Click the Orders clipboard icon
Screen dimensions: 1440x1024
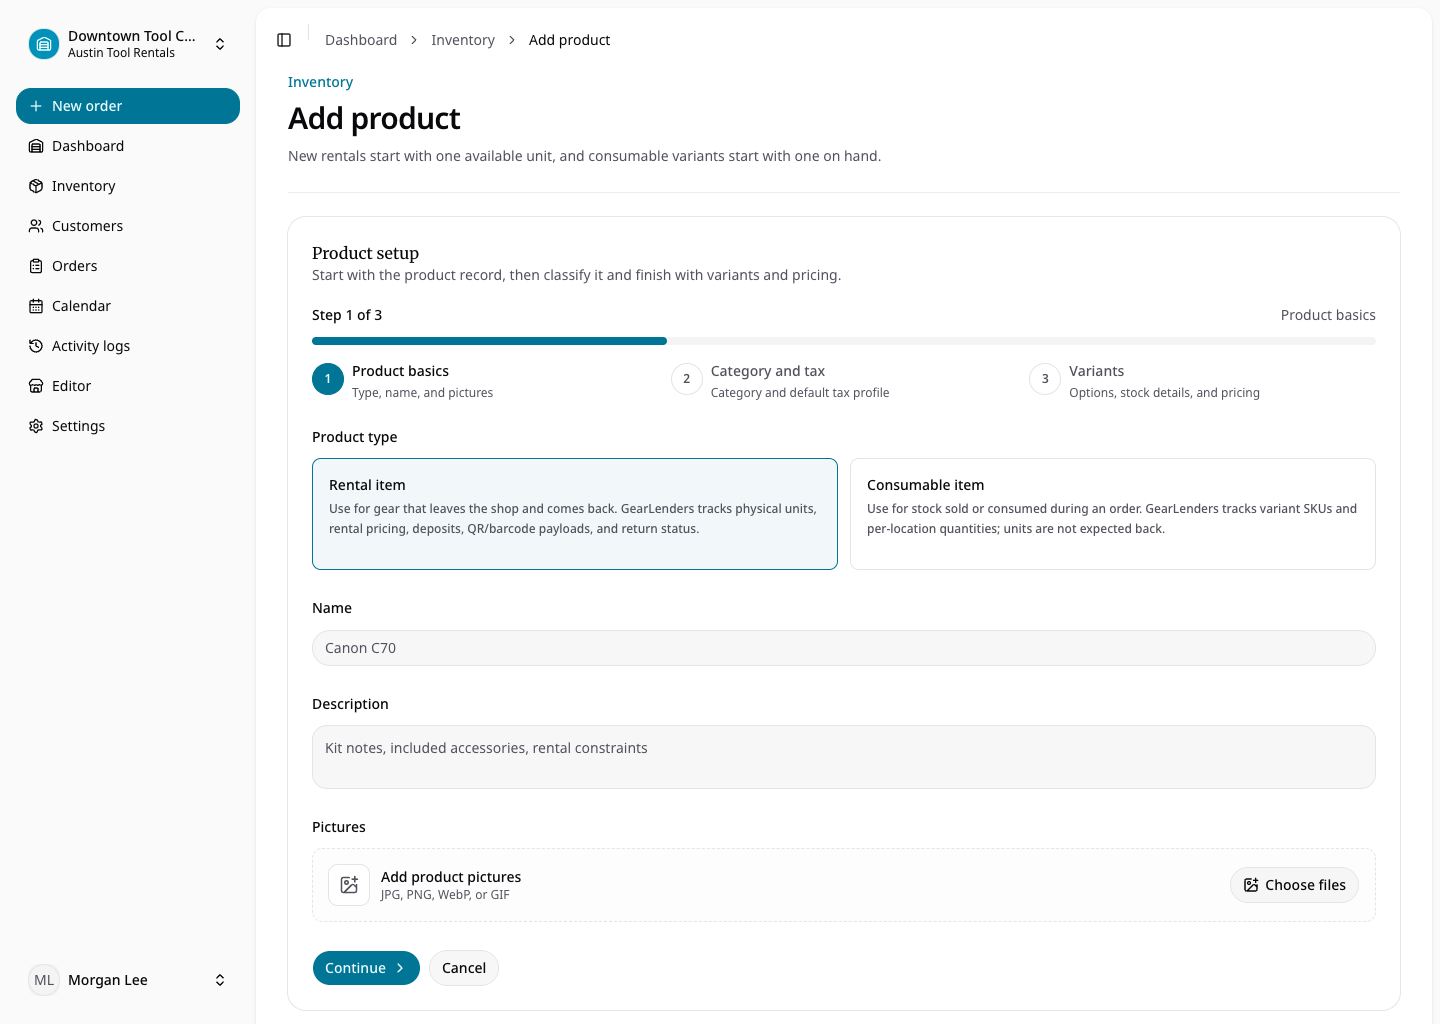click(36, 266)
